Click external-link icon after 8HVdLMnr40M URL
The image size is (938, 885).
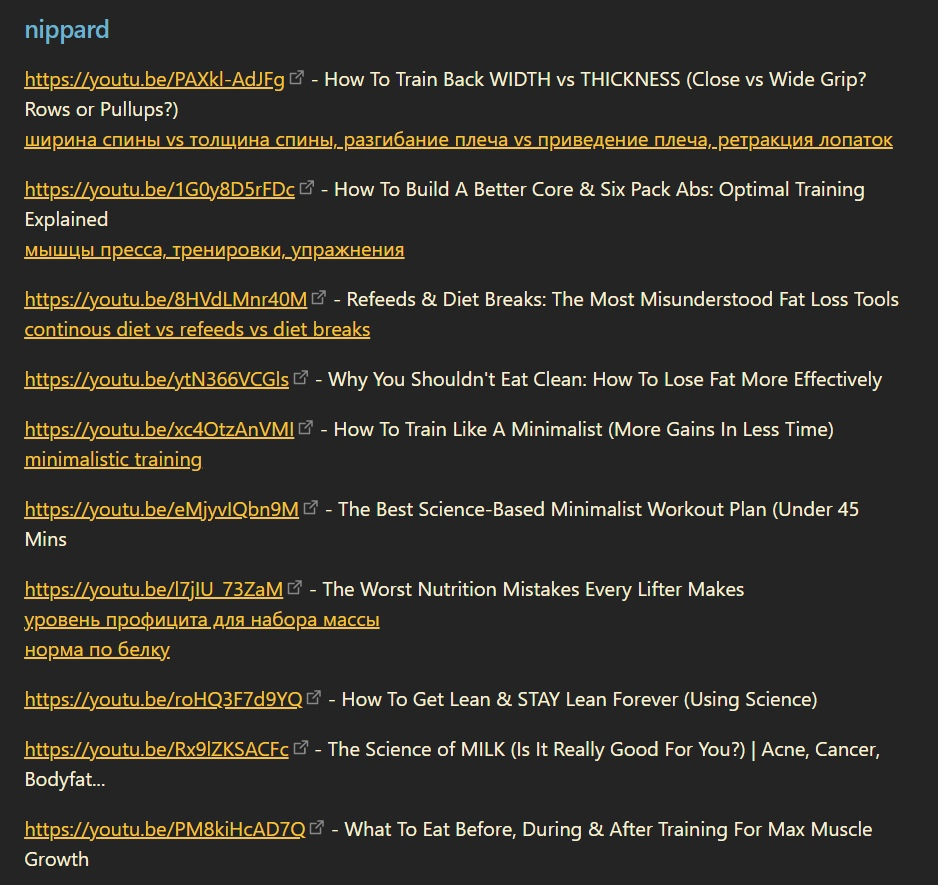(319, 297)
